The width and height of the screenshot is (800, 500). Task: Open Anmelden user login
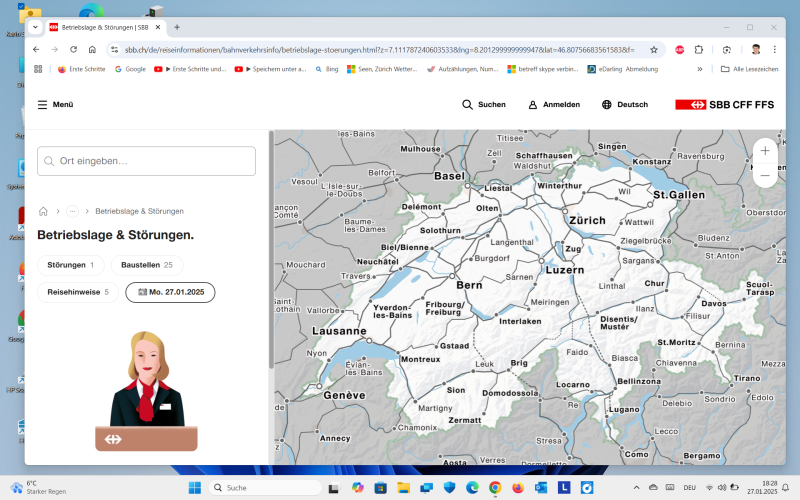tap(554, 105)
